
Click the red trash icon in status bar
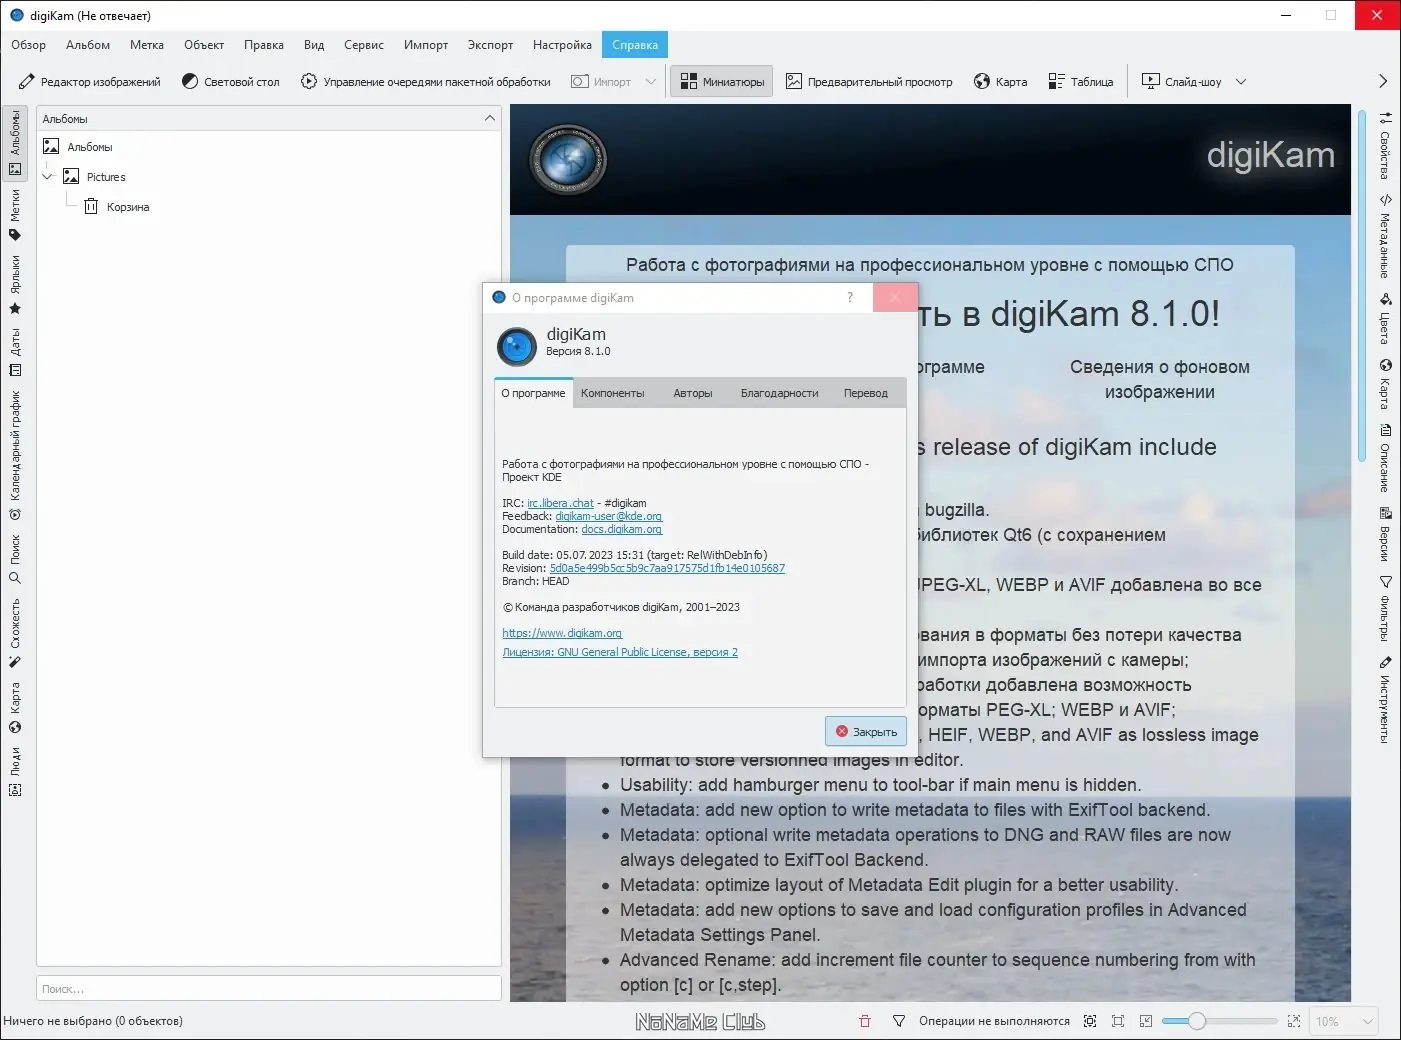(865, 1021)
